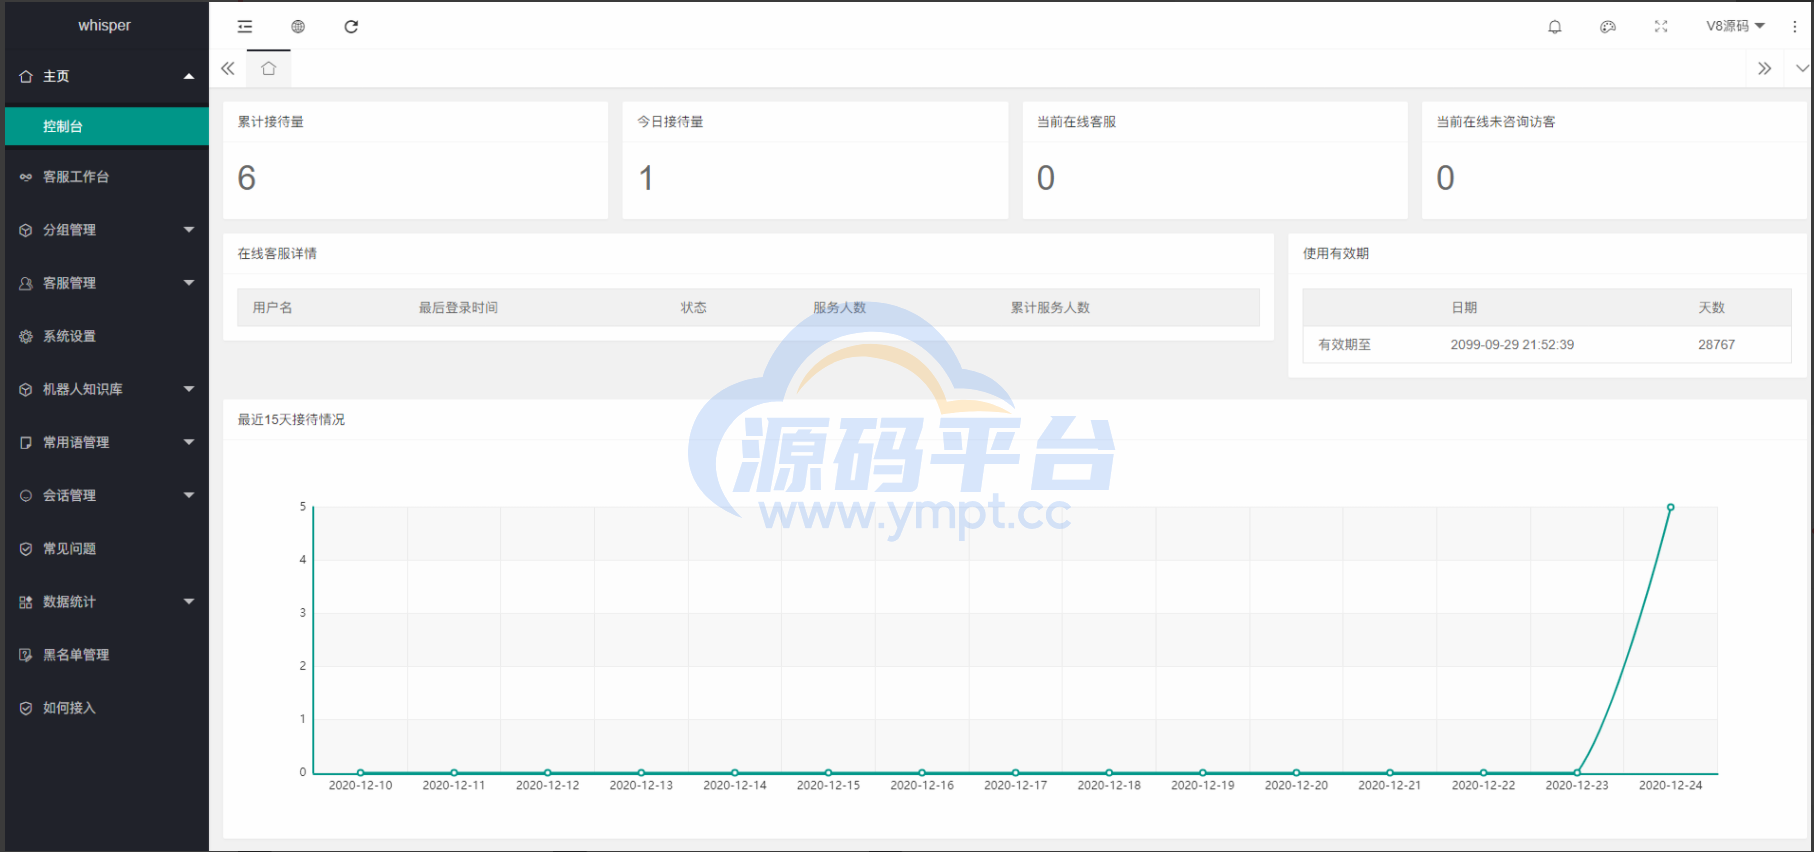Click the chart data point for 2020-12-24
This screenshot has height=852, width=1814.
(x=1670, y=508)
